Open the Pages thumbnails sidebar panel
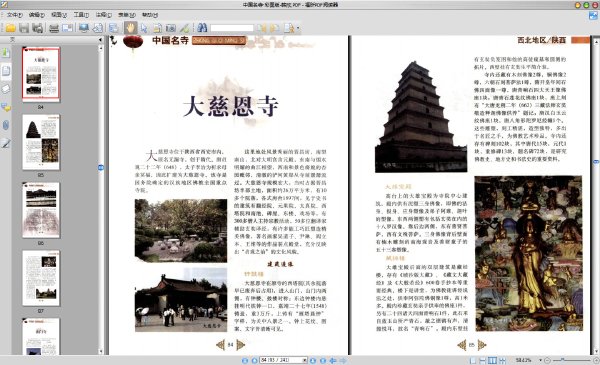This screenshot has height=365, width=600. [x=6, y=71]
